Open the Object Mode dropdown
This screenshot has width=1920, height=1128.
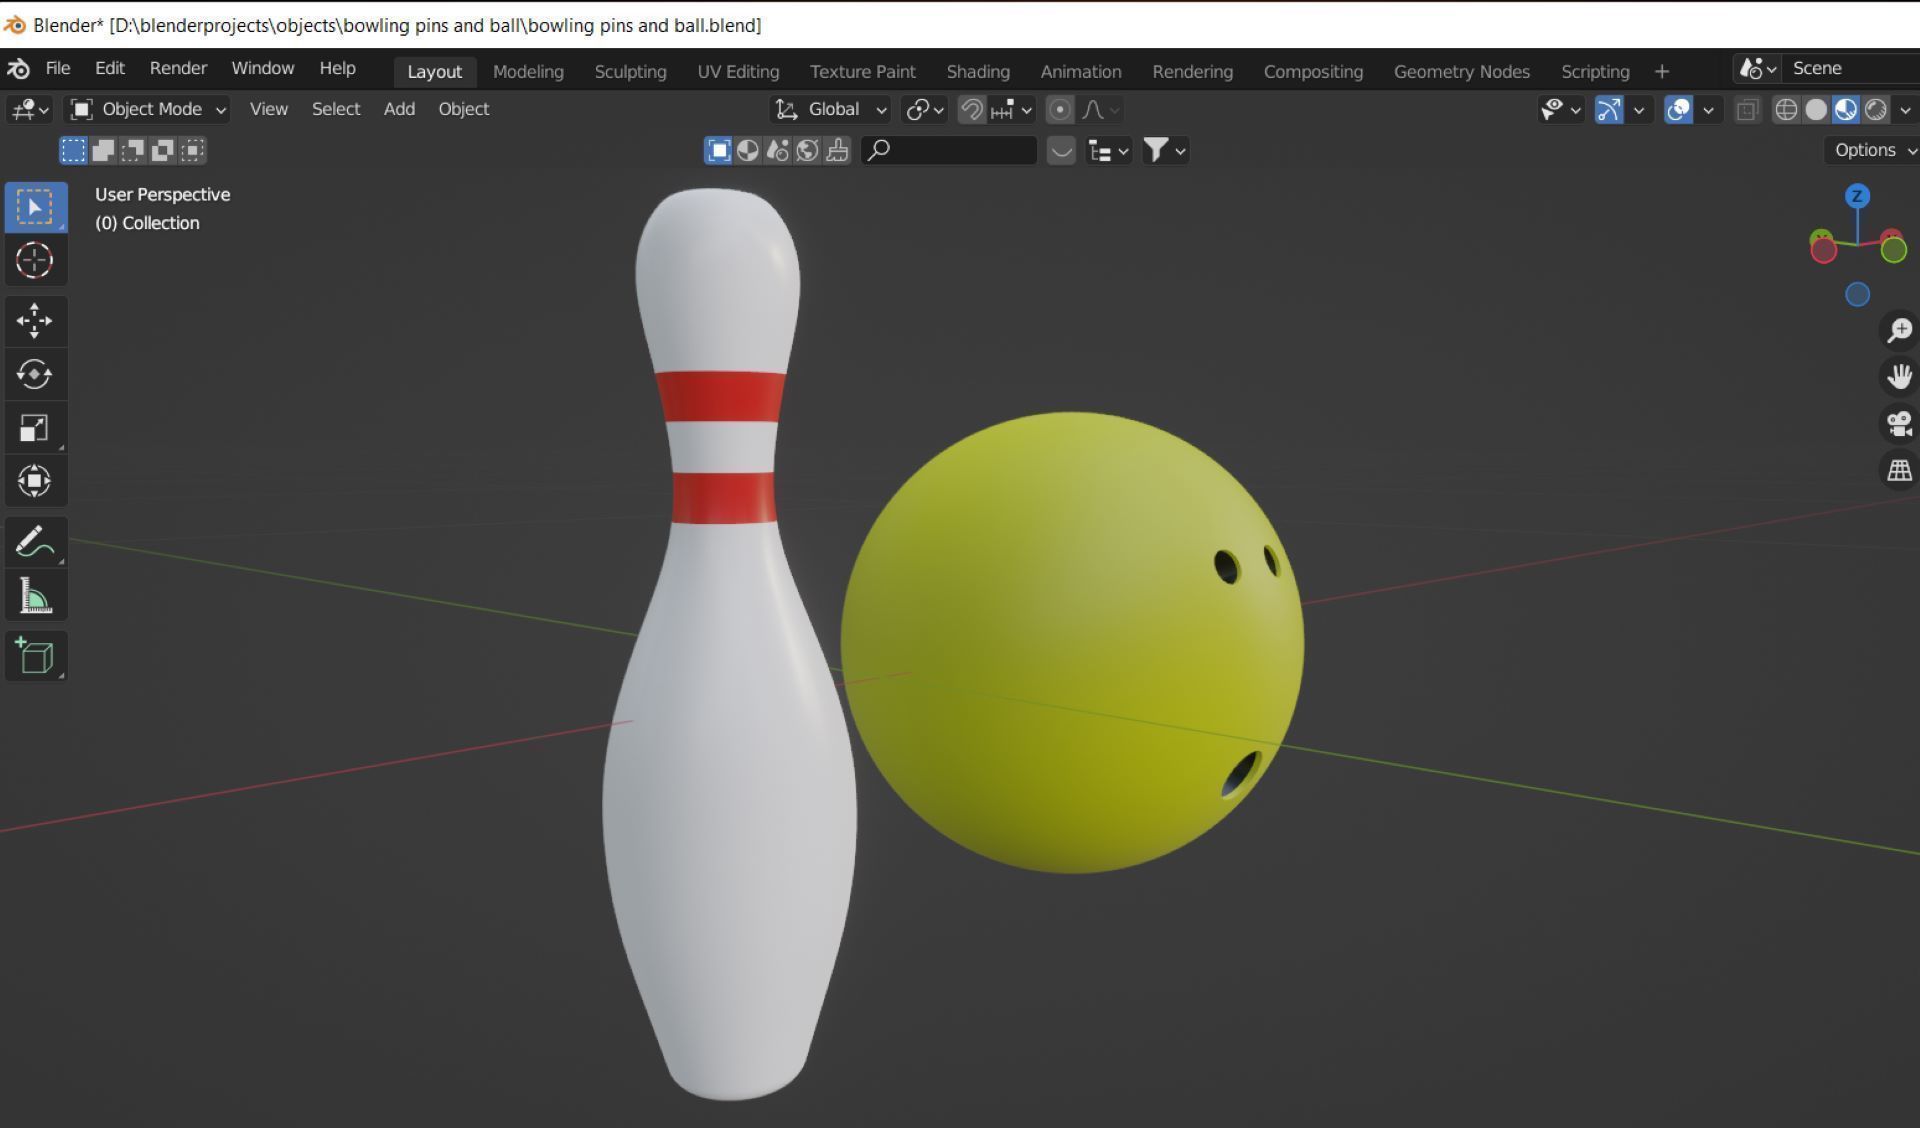tap(148, 109)
